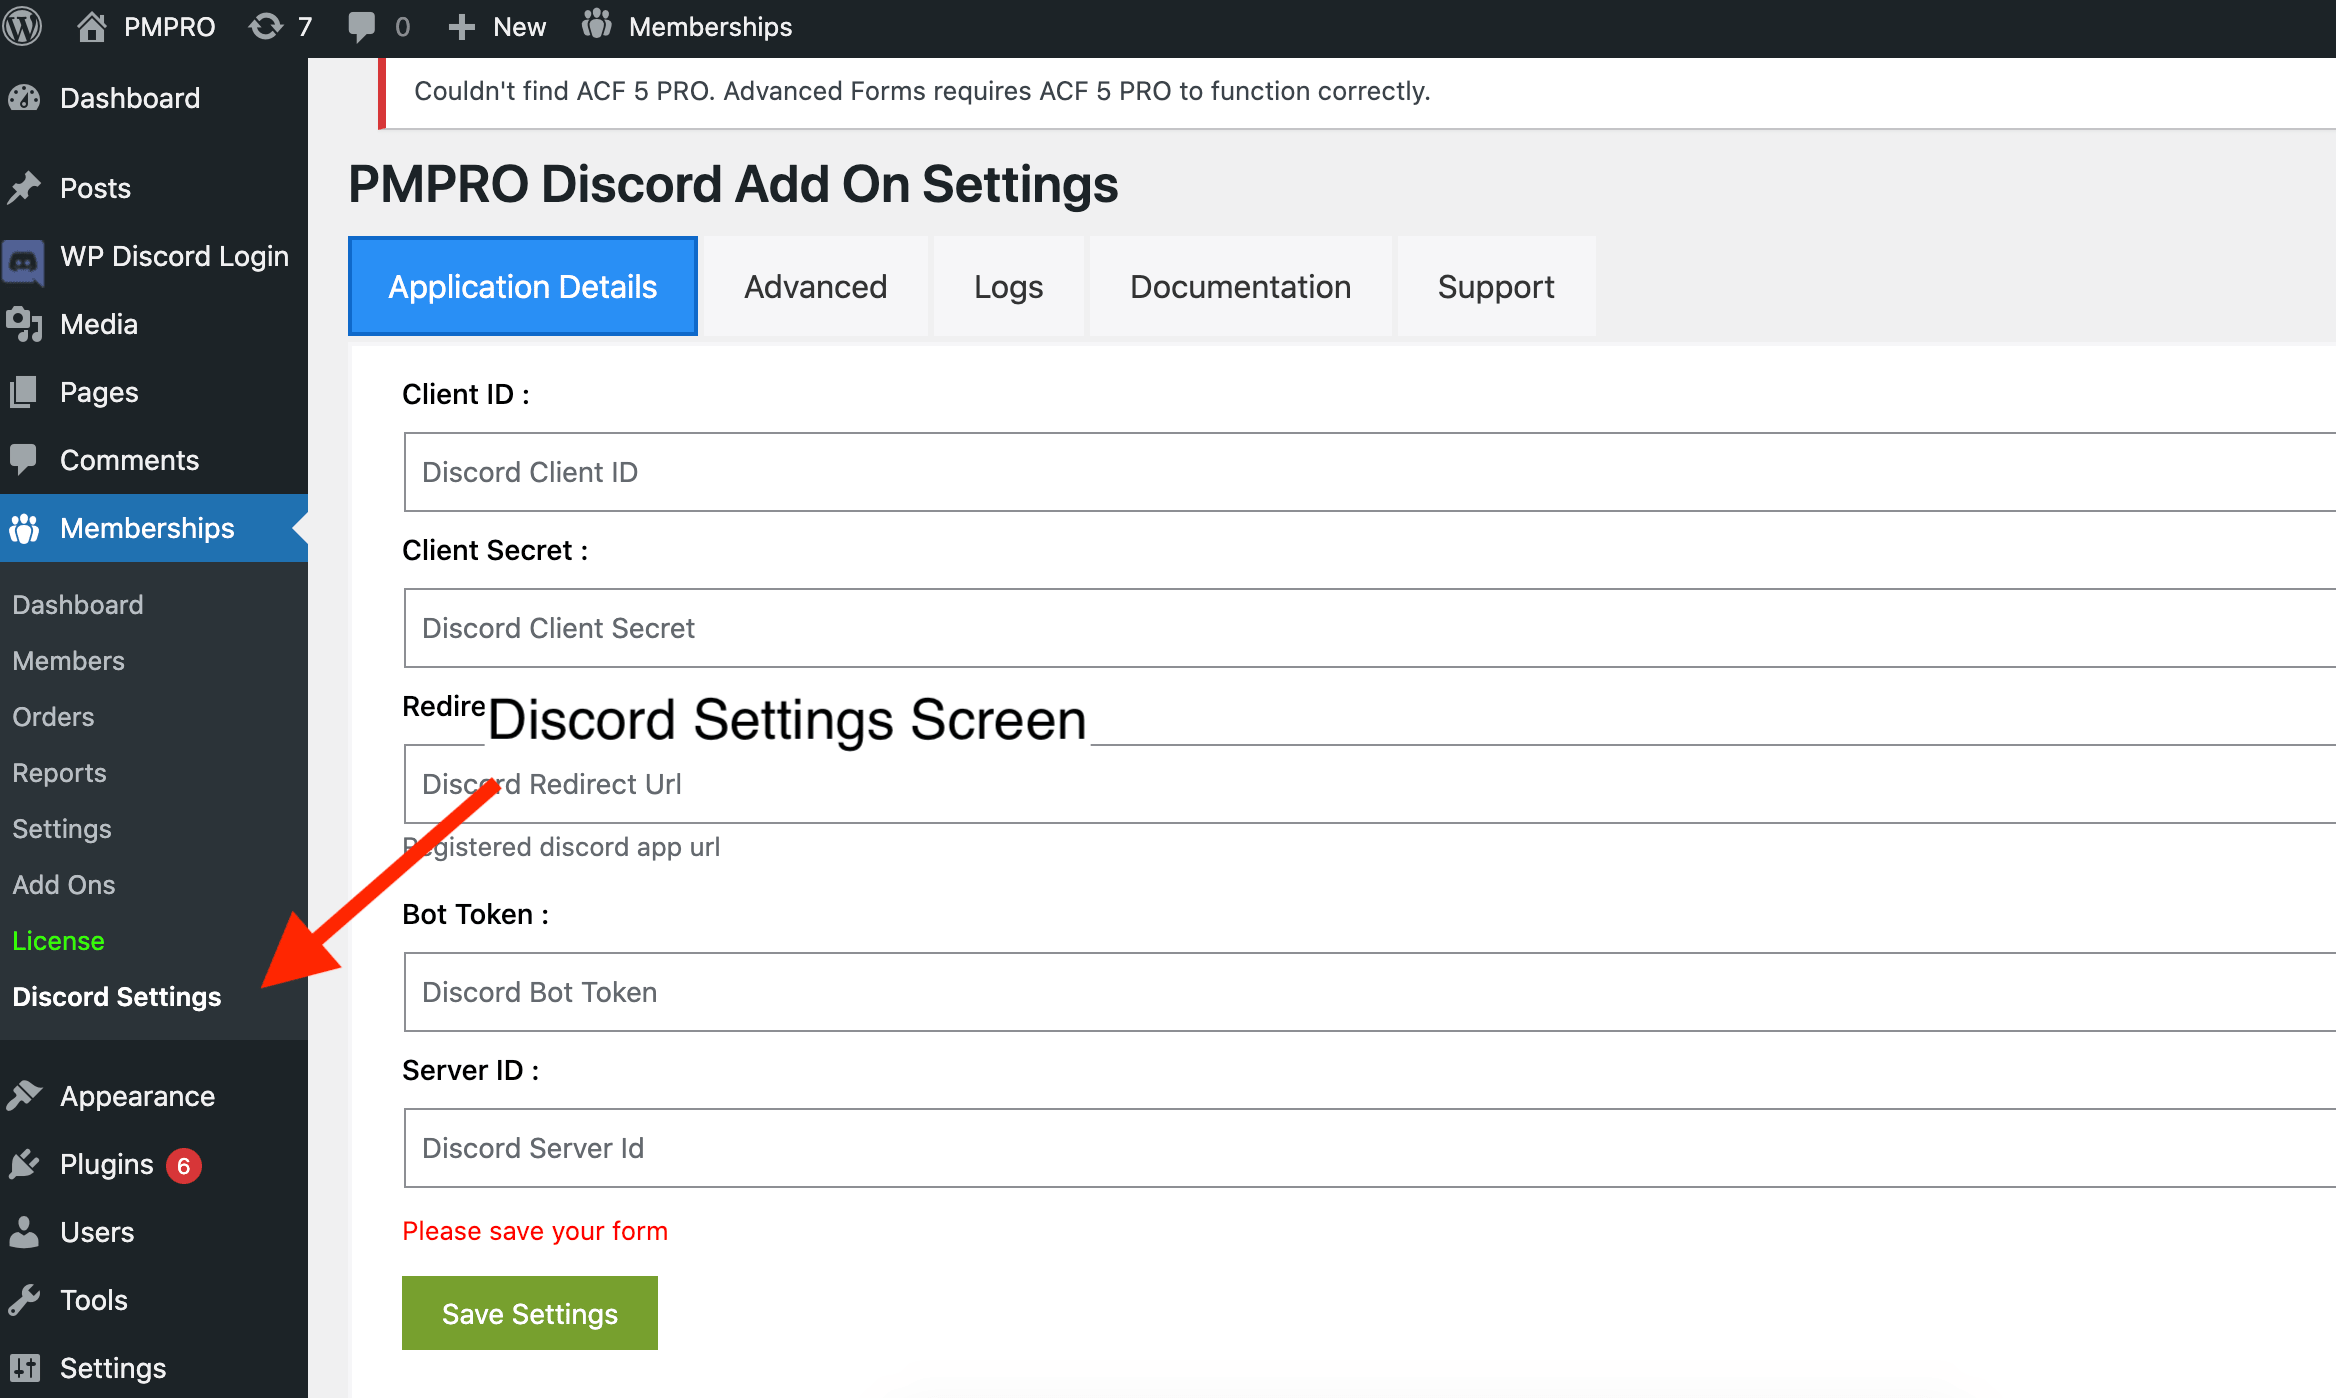This screenshot has width=2336, height=1398.
Task: Click the License menu link
Action: (58, 940)
